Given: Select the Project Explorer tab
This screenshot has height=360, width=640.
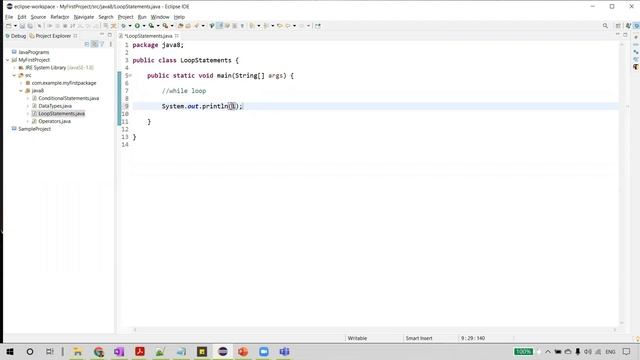Looking at the screenshot, I should coord(53,36).
